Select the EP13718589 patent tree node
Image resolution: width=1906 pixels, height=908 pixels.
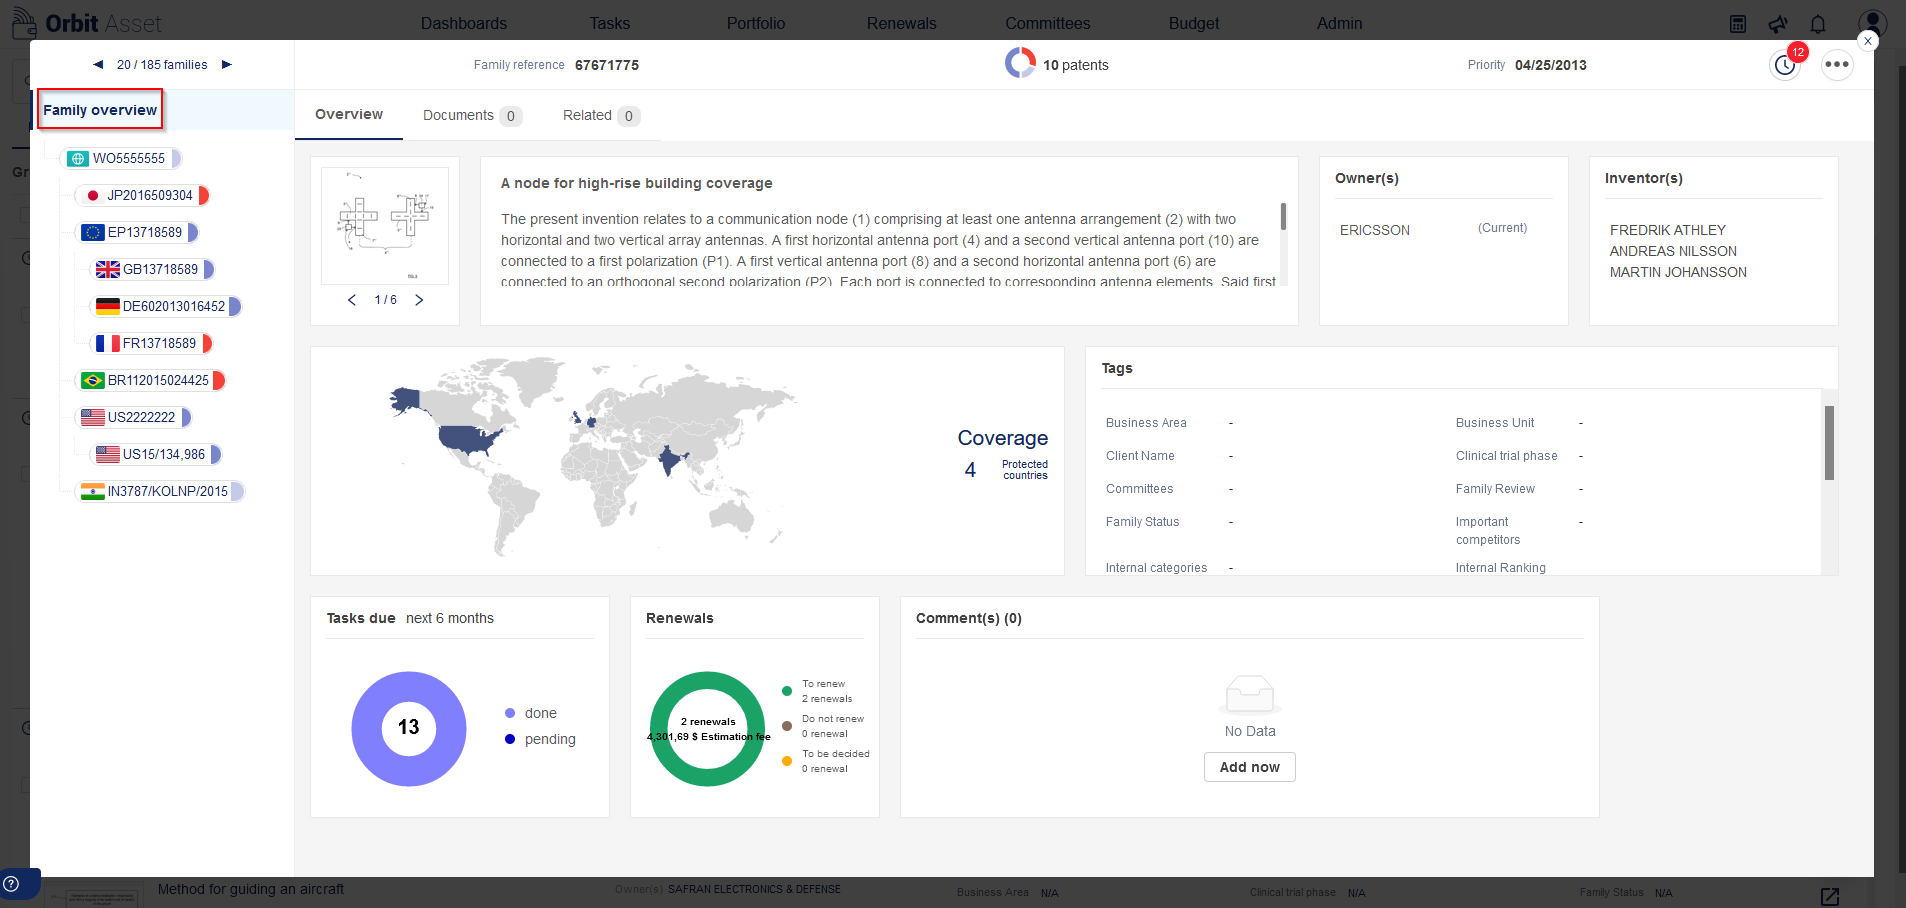click(138, 232)
